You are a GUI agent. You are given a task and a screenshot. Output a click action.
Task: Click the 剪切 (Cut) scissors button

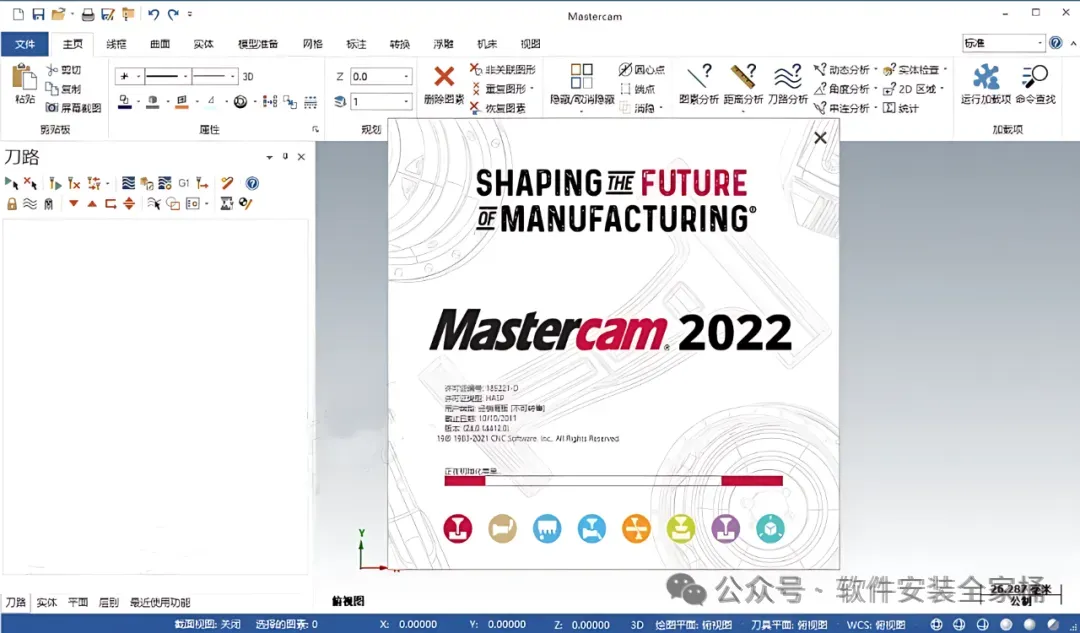(x=64, y=70)
